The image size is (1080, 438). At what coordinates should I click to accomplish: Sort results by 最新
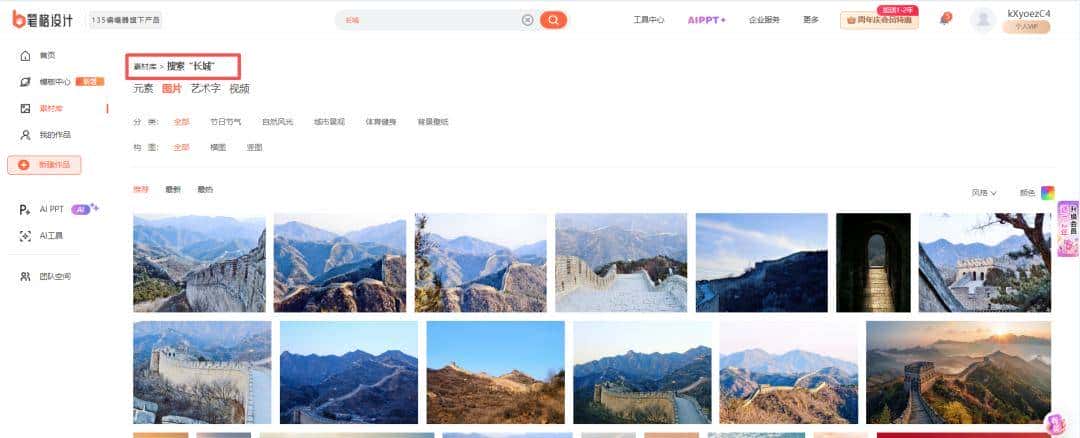pyautogui.click(x=173, y=189)
